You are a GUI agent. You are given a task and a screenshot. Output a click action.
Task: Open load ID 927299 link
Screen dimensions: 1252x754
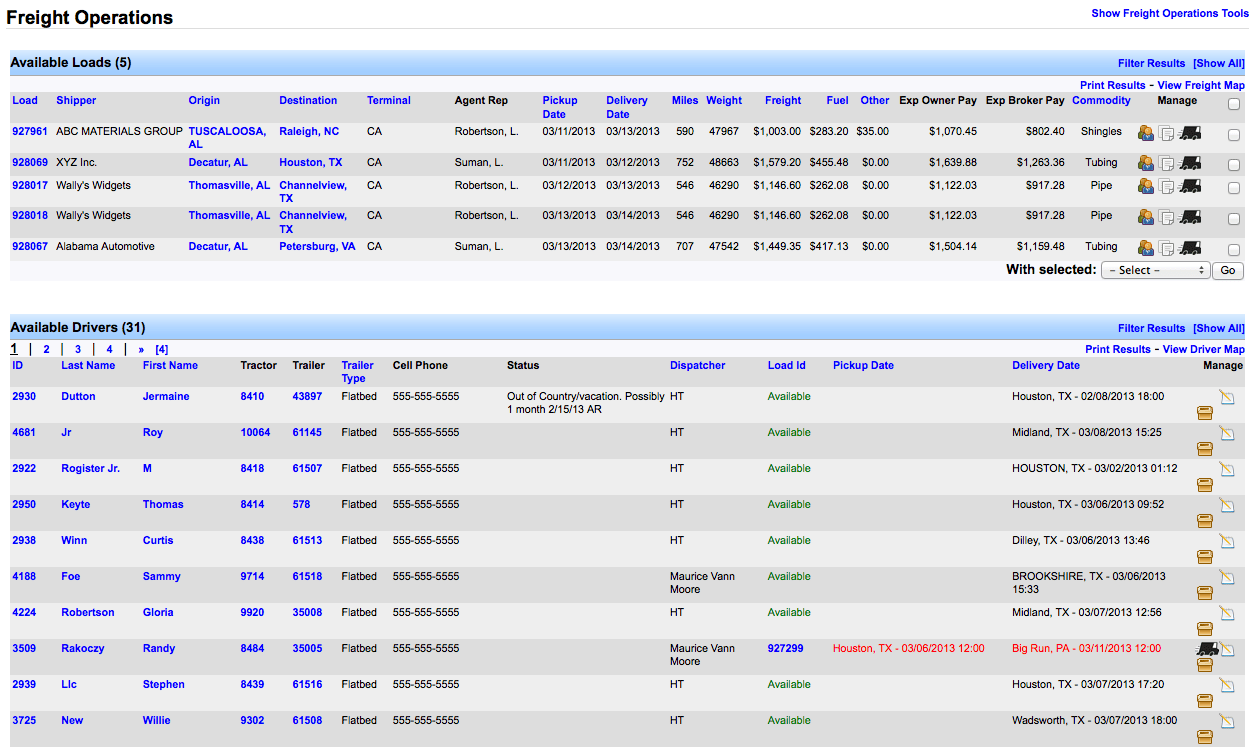coord(785,648)
